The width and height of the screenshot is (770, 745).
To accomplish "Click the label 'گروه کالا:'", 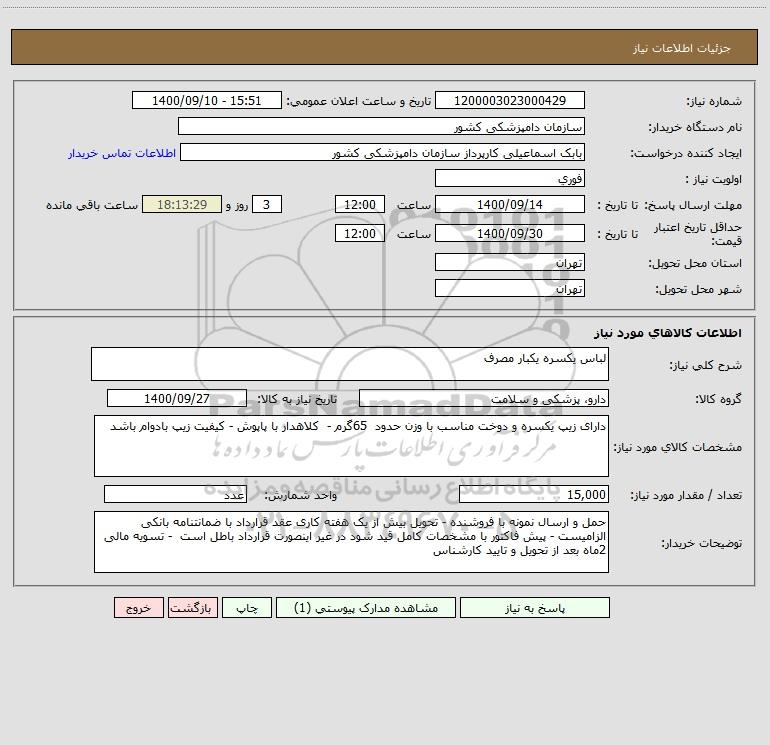I will [718, 399].
